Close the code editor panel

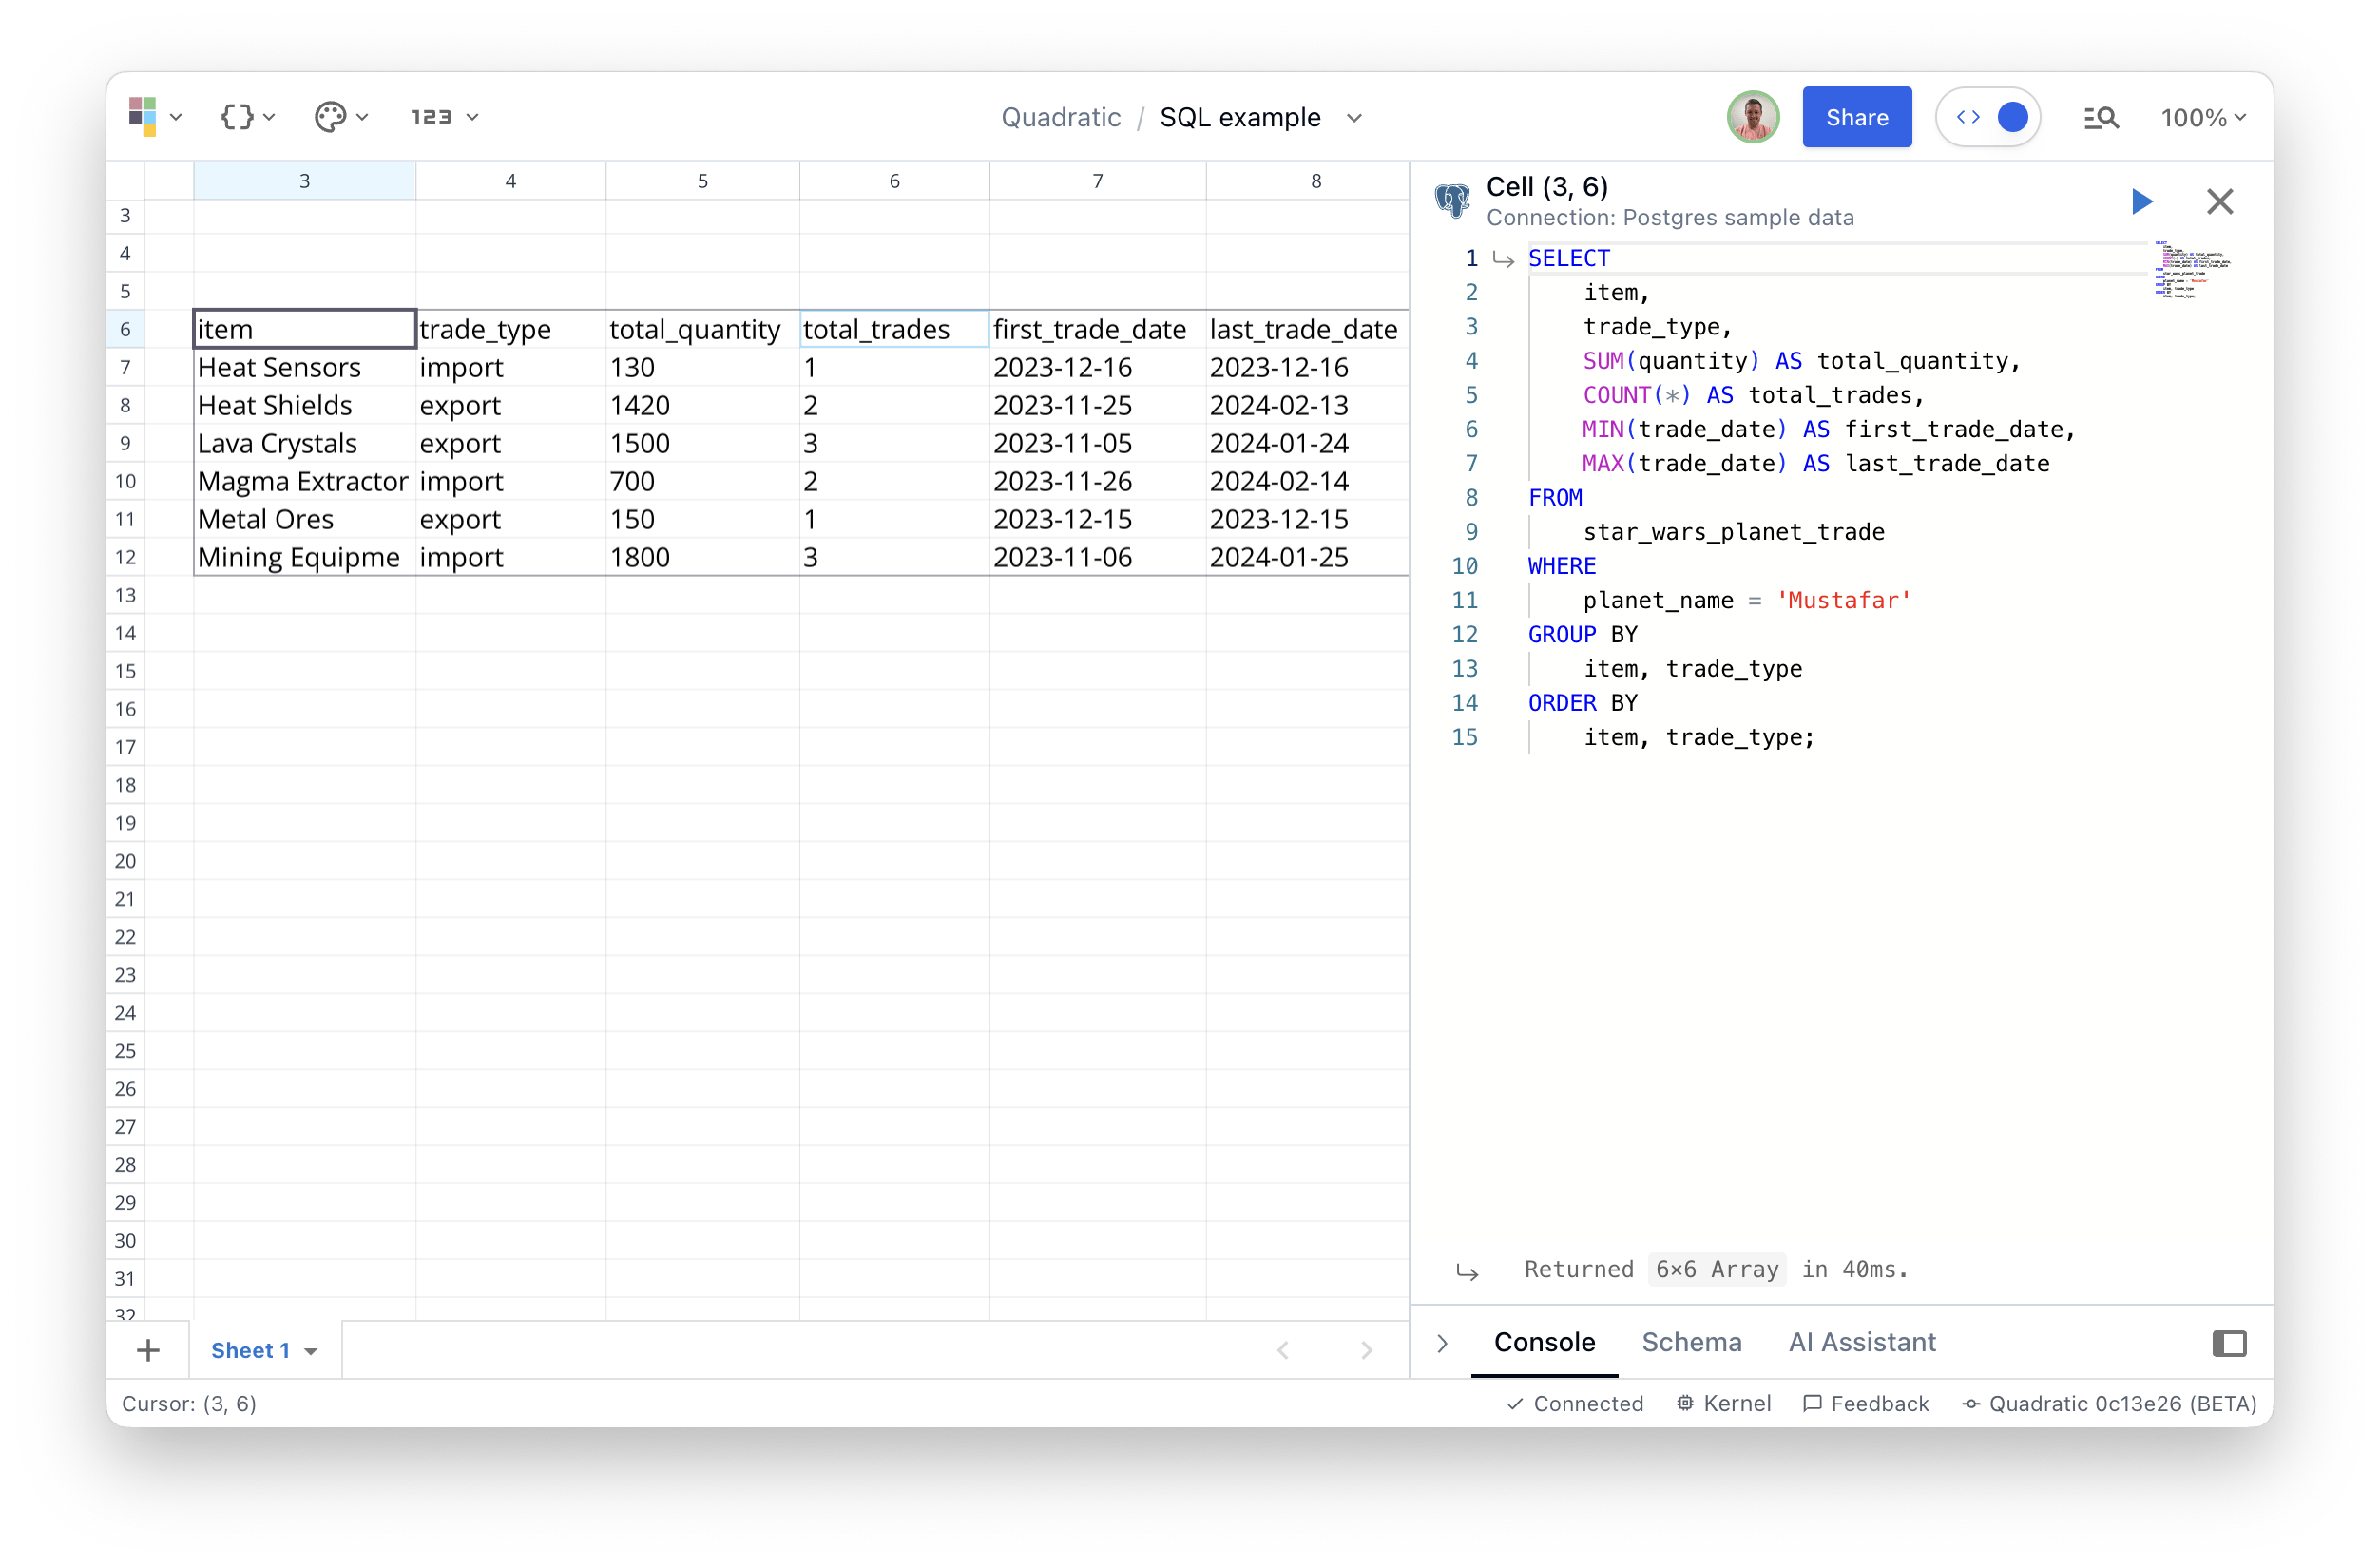[x=2220, y=201]
